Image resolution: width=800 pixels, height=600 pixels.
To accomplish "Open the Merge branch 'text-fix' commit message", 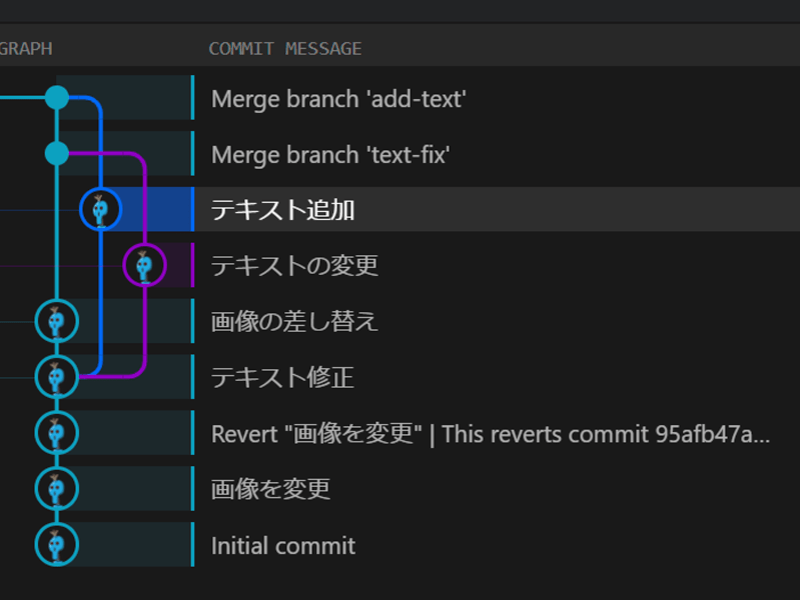I will (x=330, y=155).
